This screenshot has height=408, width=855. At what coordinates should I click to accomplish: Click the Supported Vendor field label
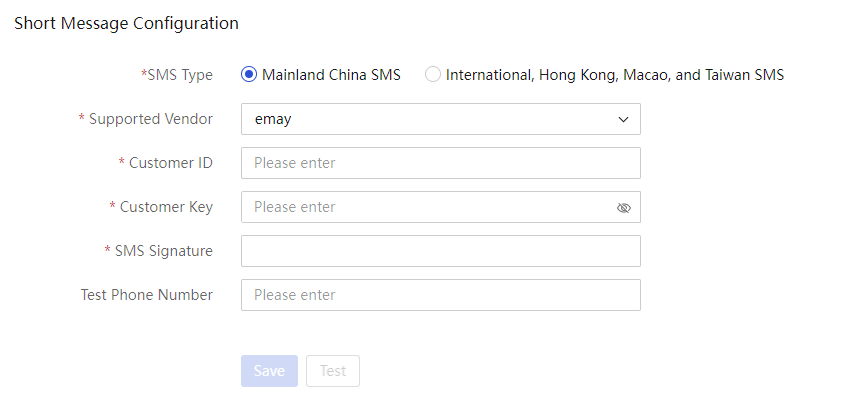point(146,119)
